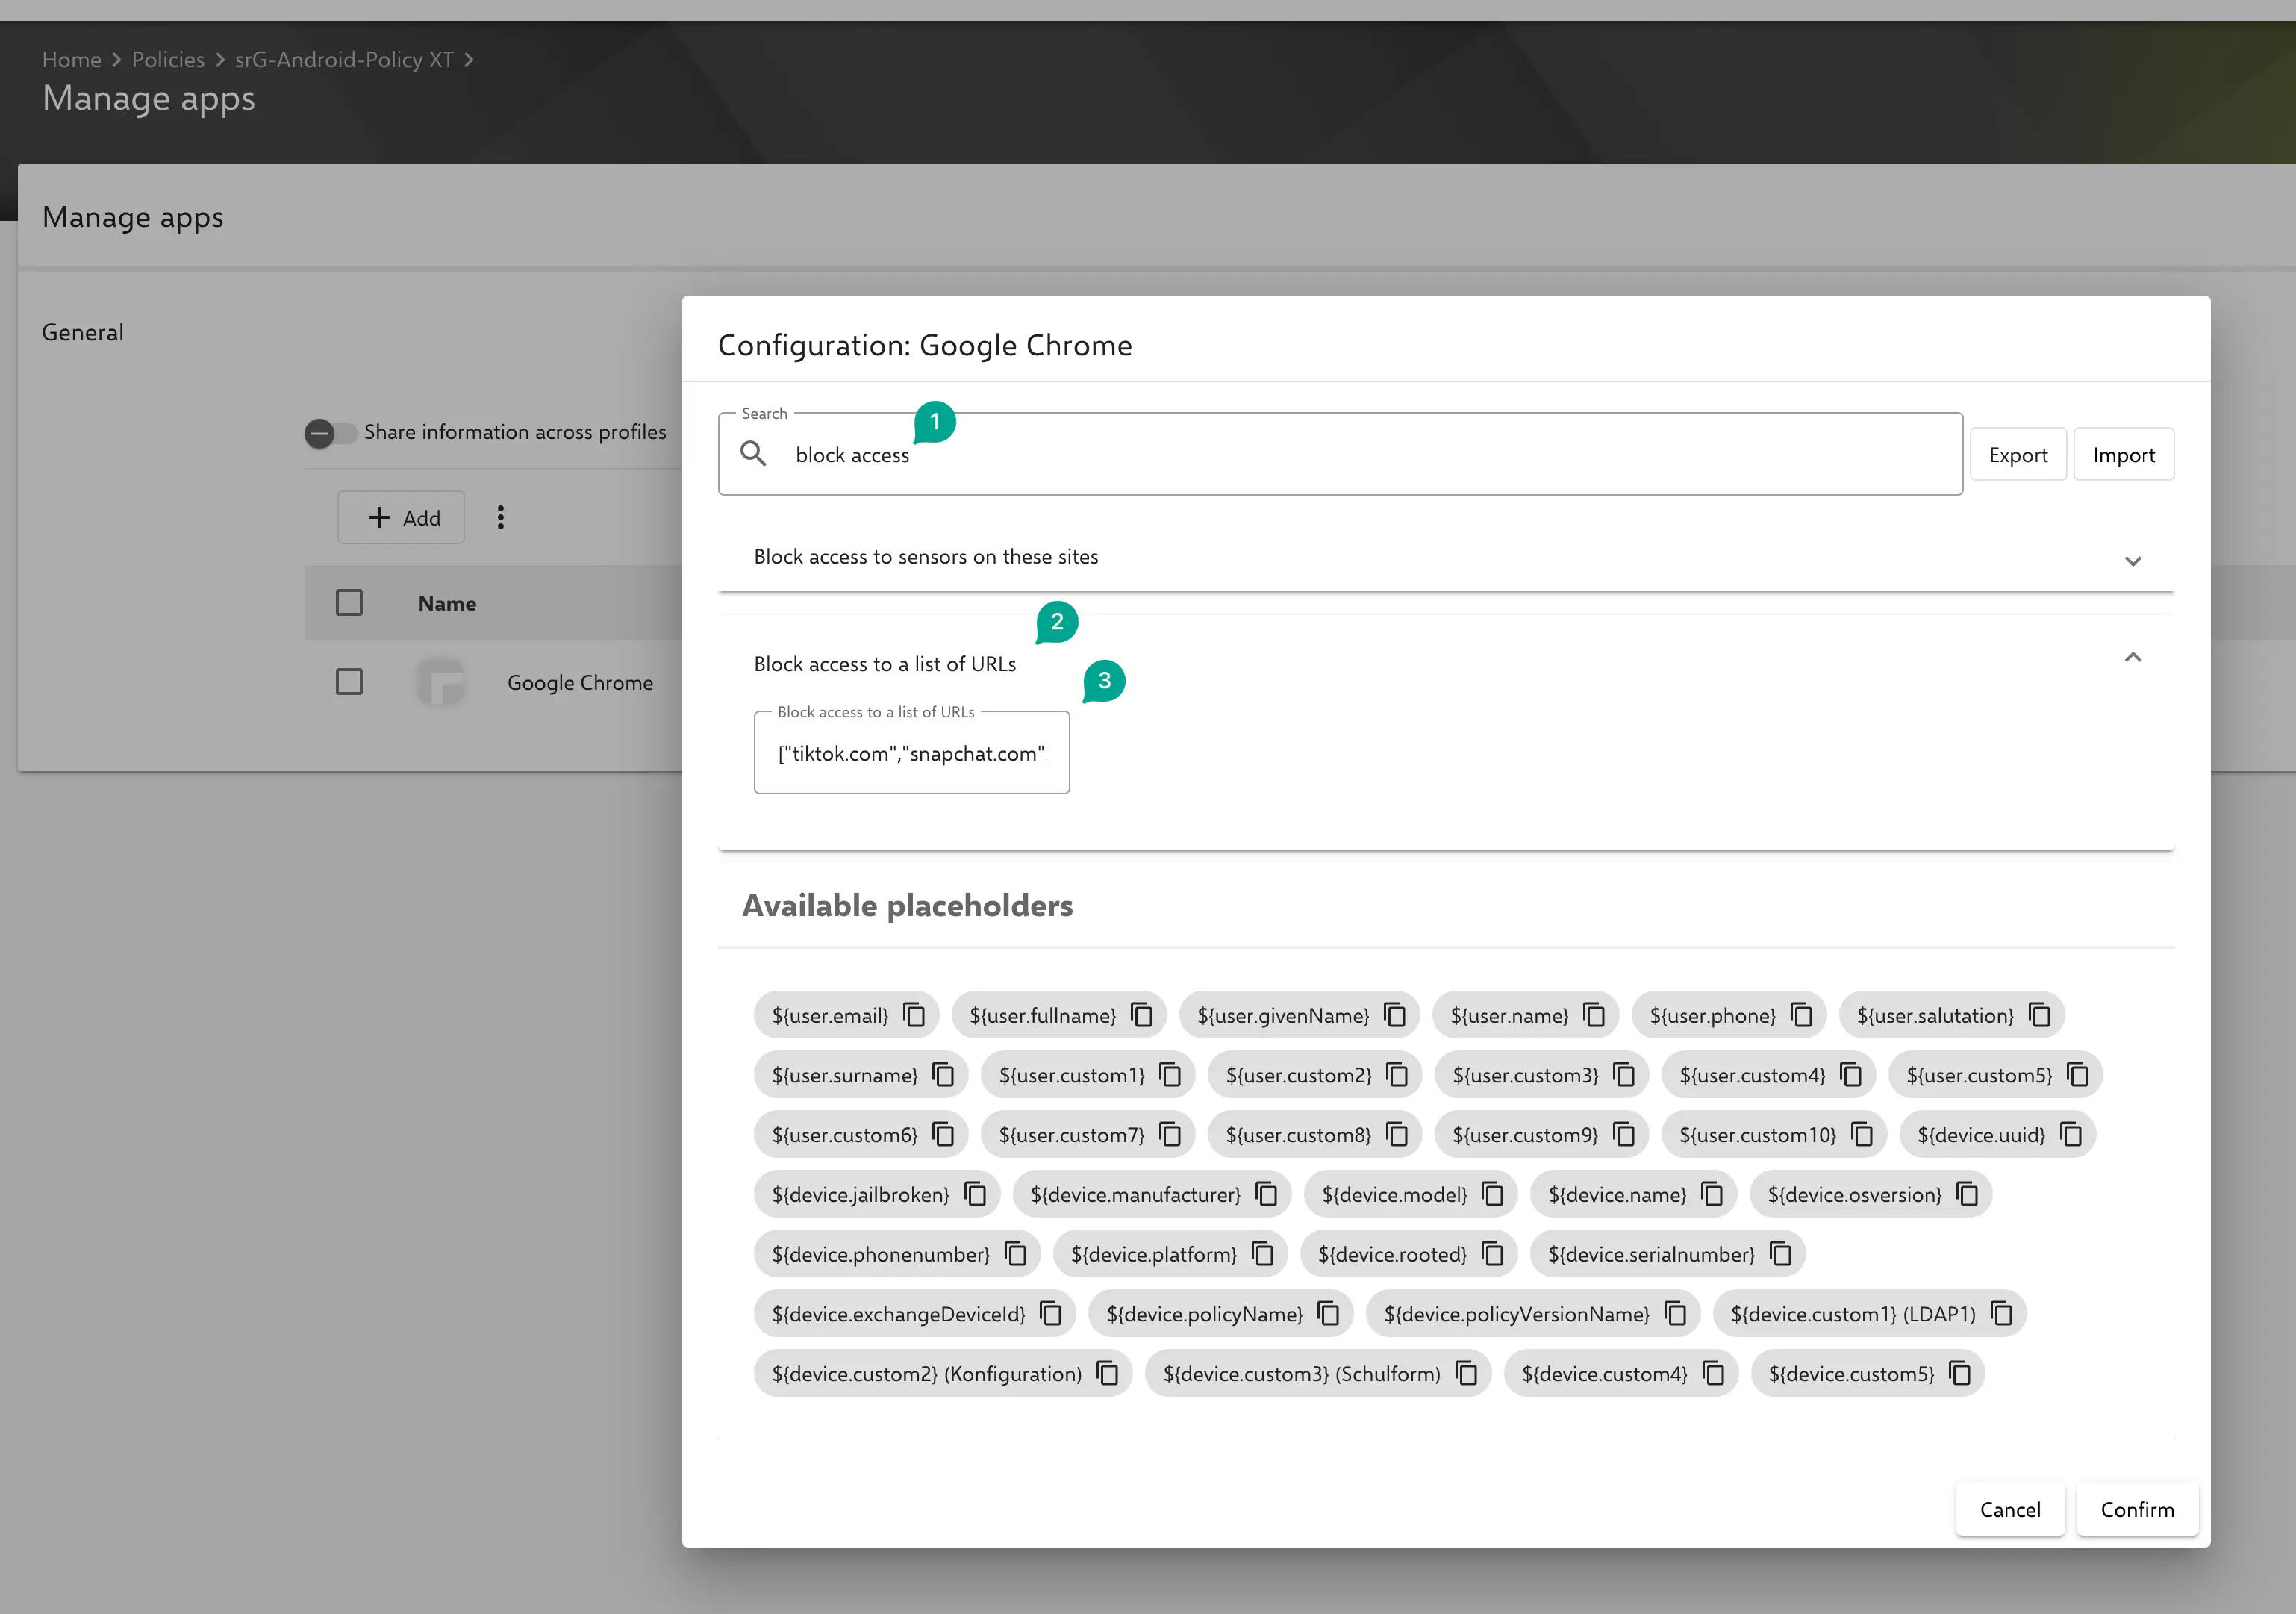2296x1614 pixels.
Task: Copy the ${device.manufacturer} placeholder
Action: (1266, 1195)
